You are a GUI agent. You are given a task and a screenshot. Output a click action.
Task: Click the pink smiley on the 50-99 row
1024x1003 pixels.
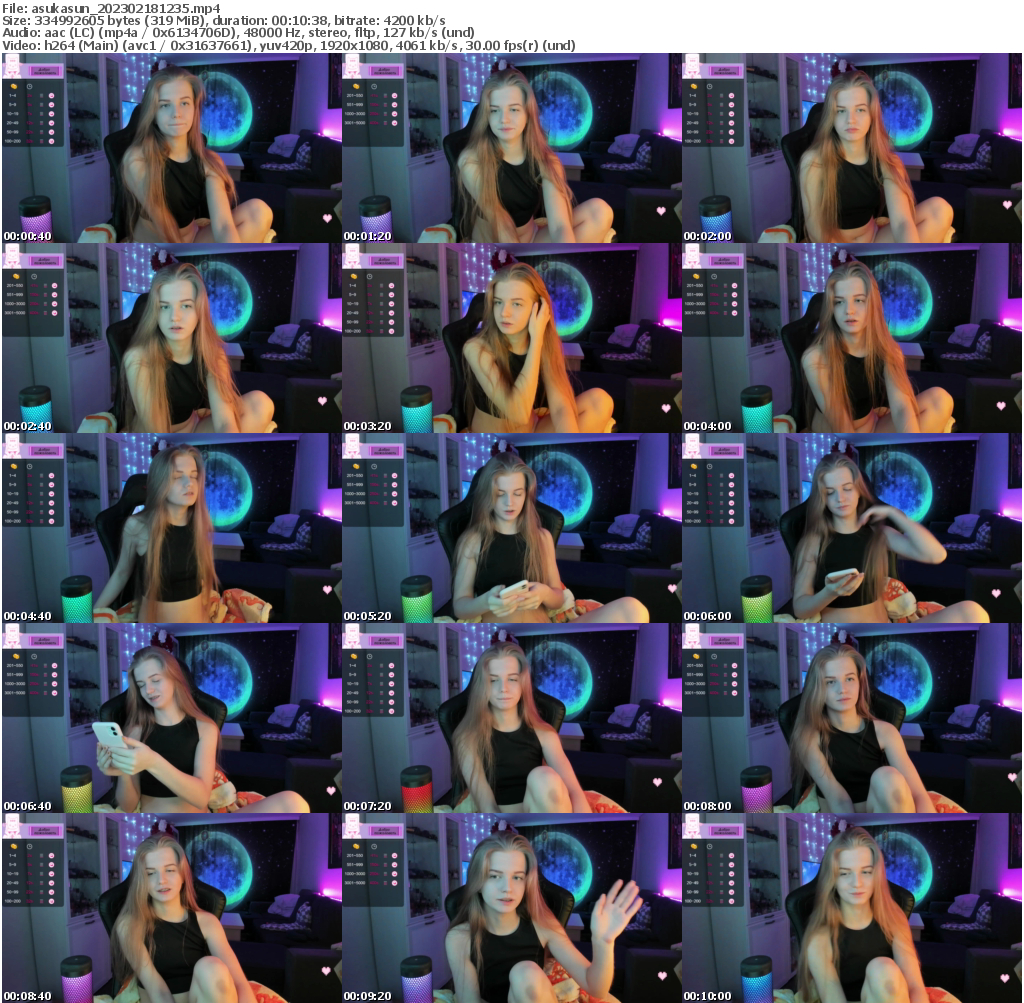(x=51, y=132)
